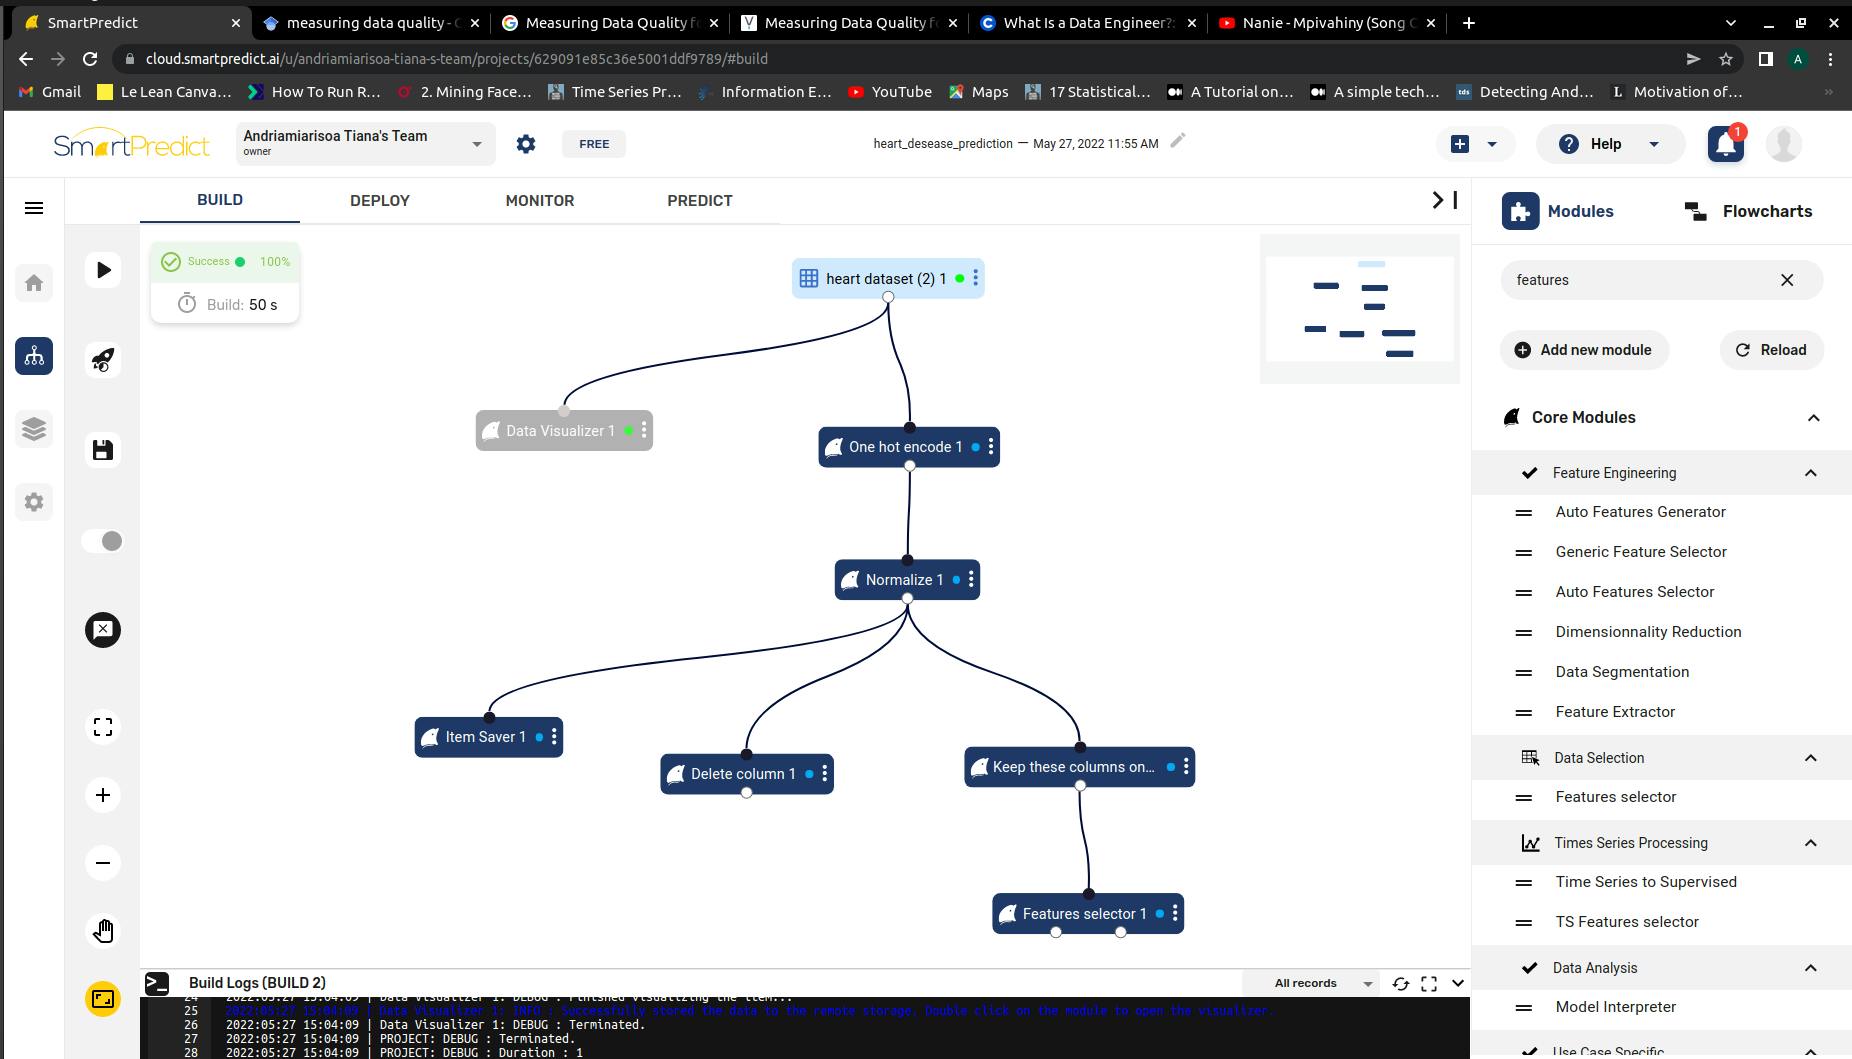The height and width of the screenshot is (1059, 1852).
Task: Toggle the left toolbar switch
Action: coord(103,541)
